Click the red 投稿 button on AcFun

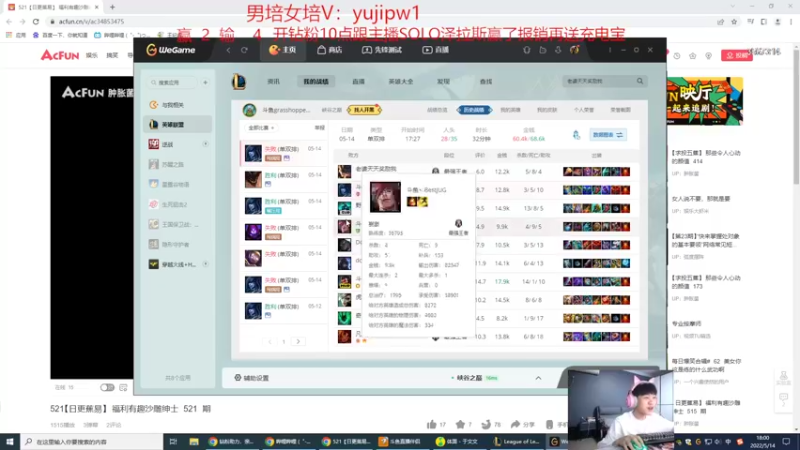737,55
